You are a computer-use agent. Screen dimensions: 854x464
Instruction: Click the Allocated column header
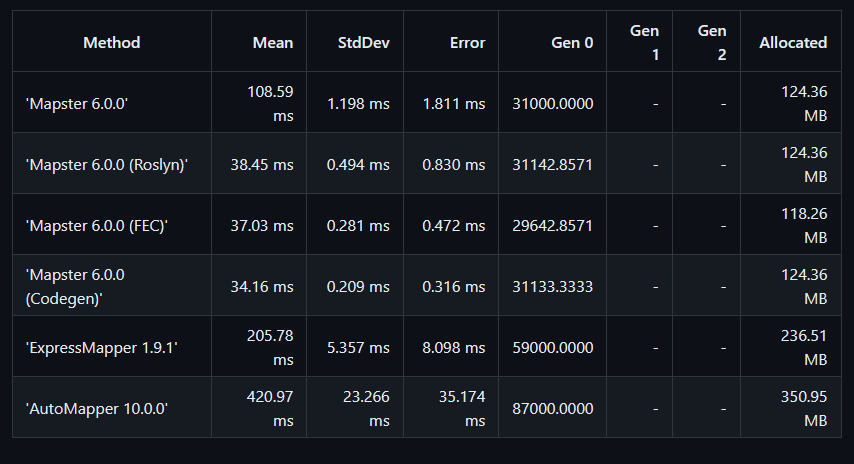coord(793,42)
